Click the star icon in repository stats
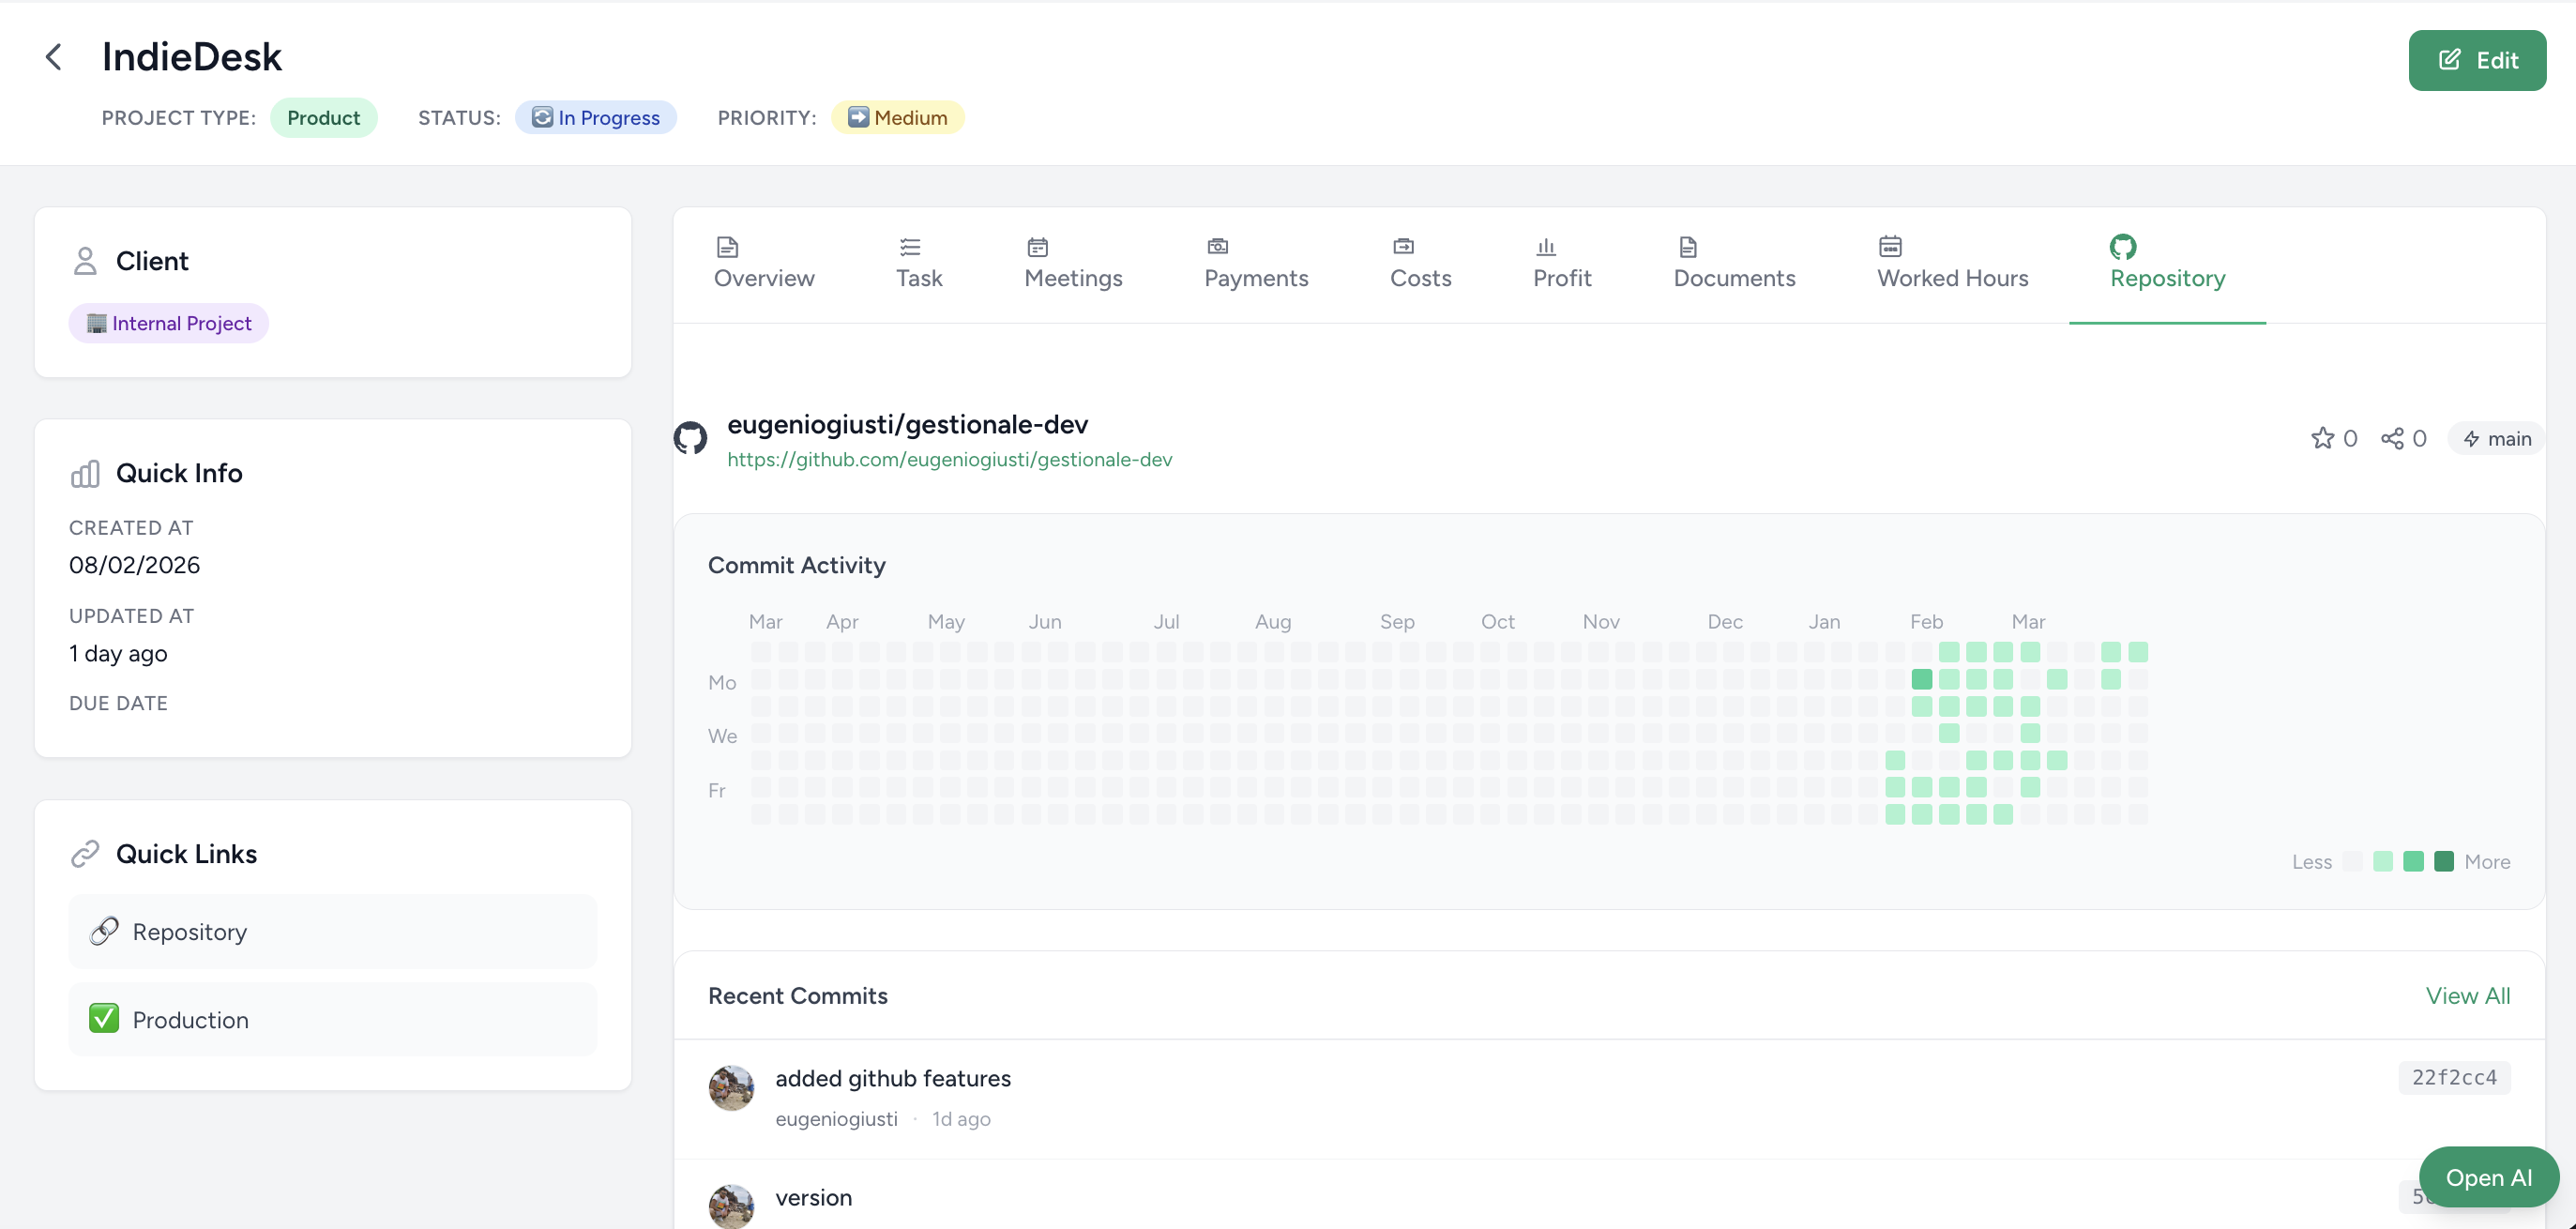 [2322, 438]
